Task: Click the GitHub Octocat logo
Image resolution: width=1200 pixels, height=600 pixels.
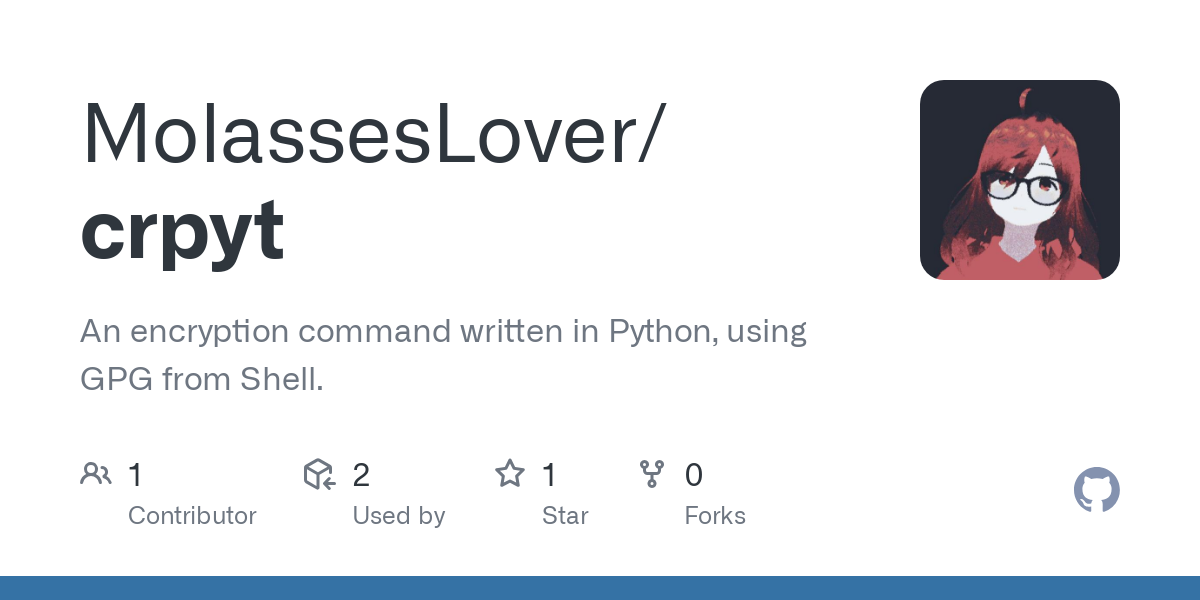Action: tap(1096, 491)
